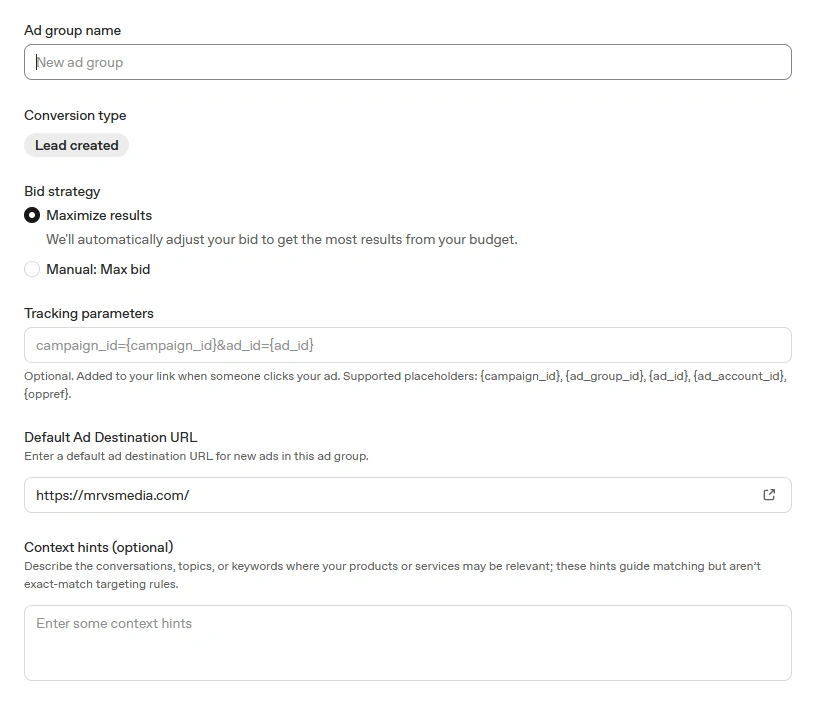Click the 'Conversion type' label
Viewport: 817px width, 718px height.
pos(75,115)
